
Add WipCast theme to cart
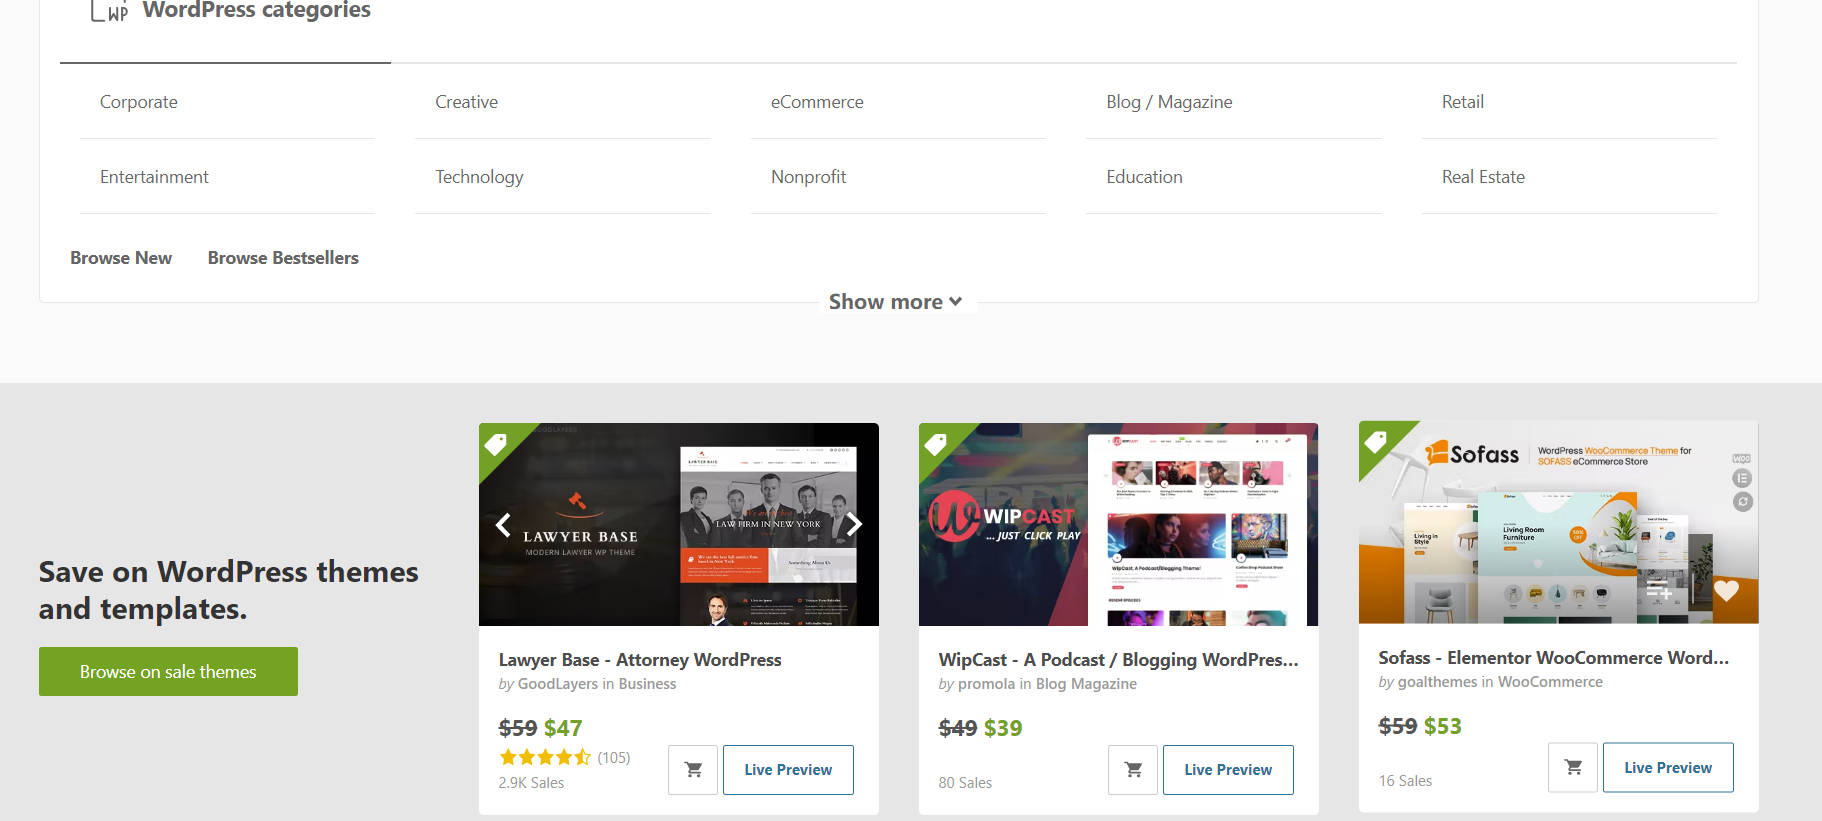1133,770
